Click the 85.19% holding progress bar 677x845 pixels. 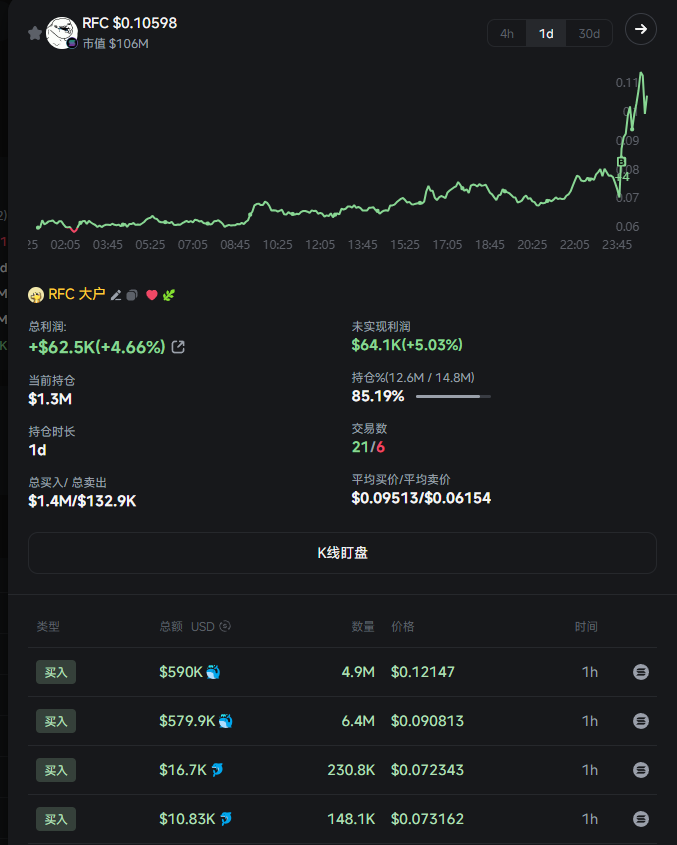[453, 397]
